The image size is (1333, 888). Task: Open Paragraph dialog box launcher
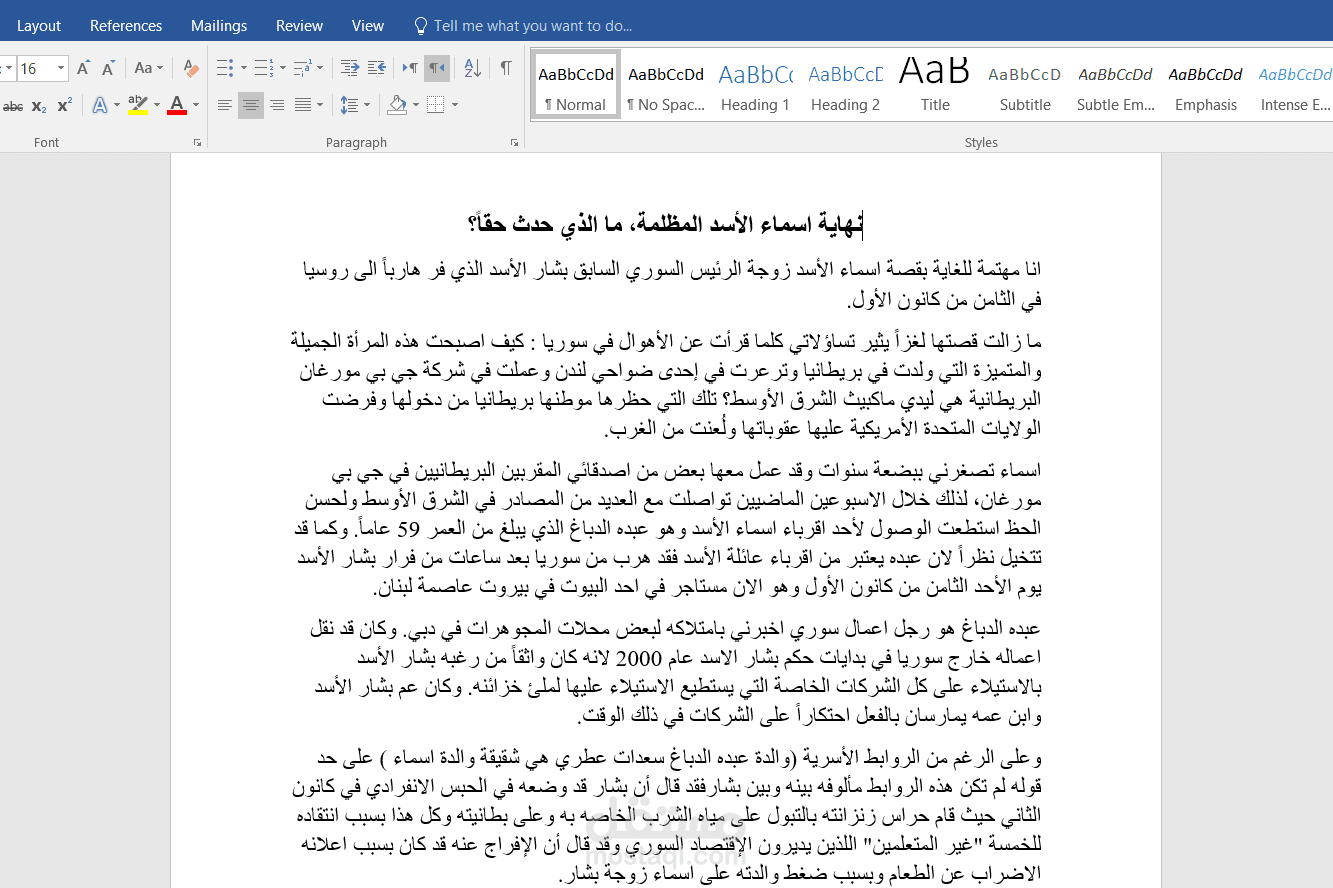point(515,143)
